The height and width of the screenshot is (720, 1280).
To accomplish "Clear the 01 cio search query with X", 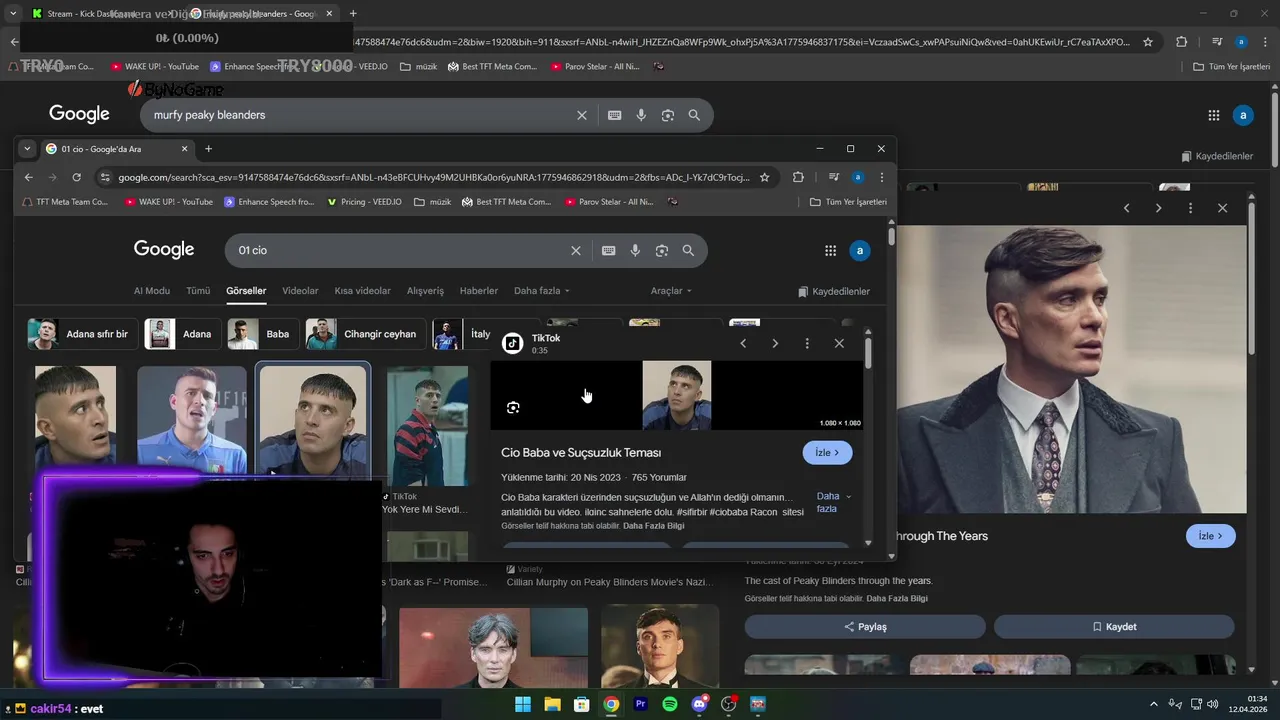I will [575, 250].
